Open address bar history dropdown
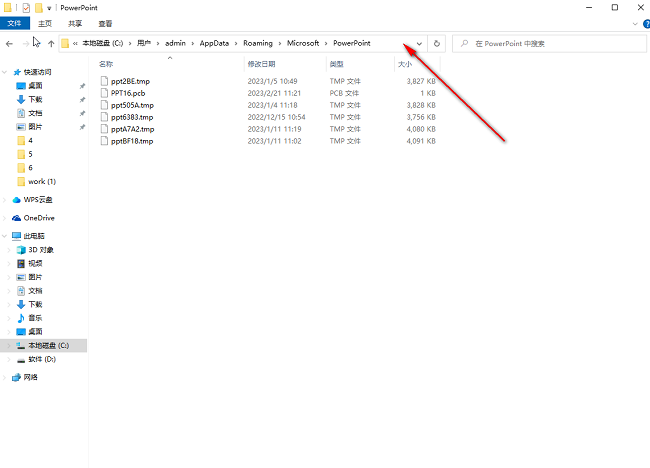 click(x=419, y=44)
